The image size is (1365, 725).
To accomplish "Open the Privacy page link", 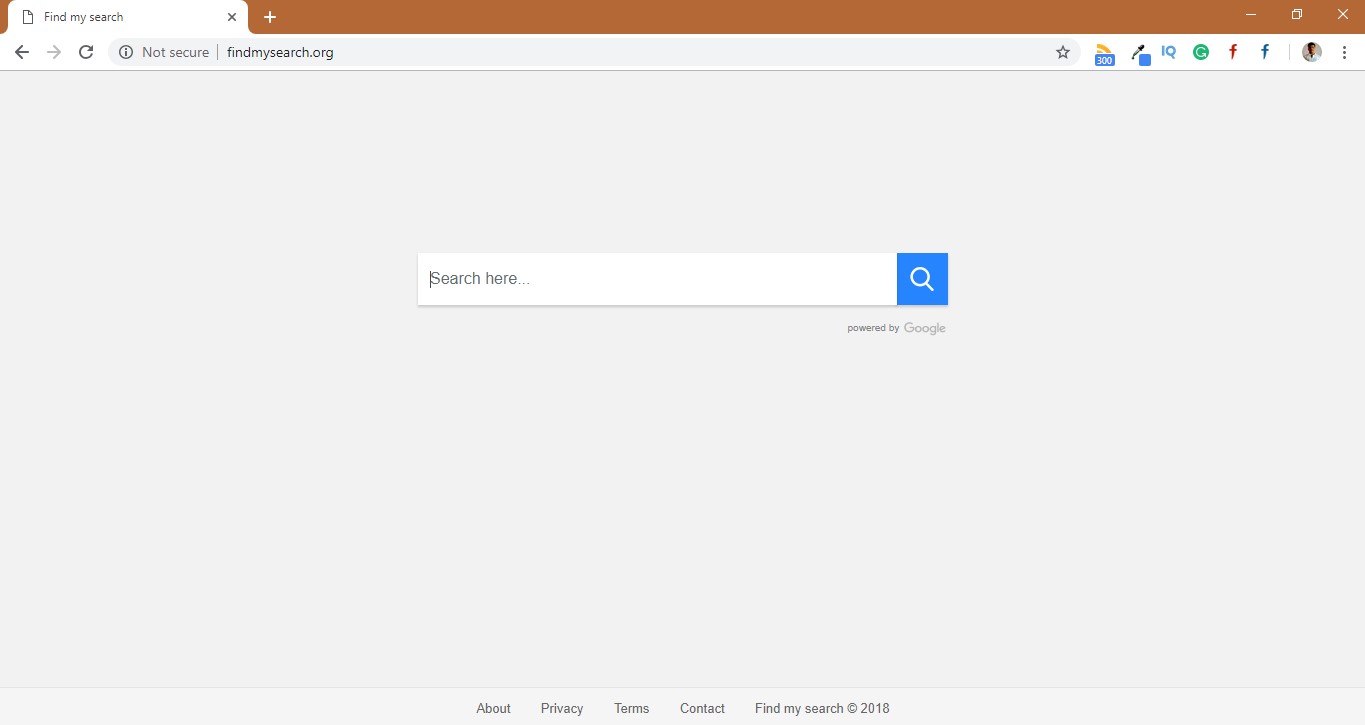I will pos(561,708).
